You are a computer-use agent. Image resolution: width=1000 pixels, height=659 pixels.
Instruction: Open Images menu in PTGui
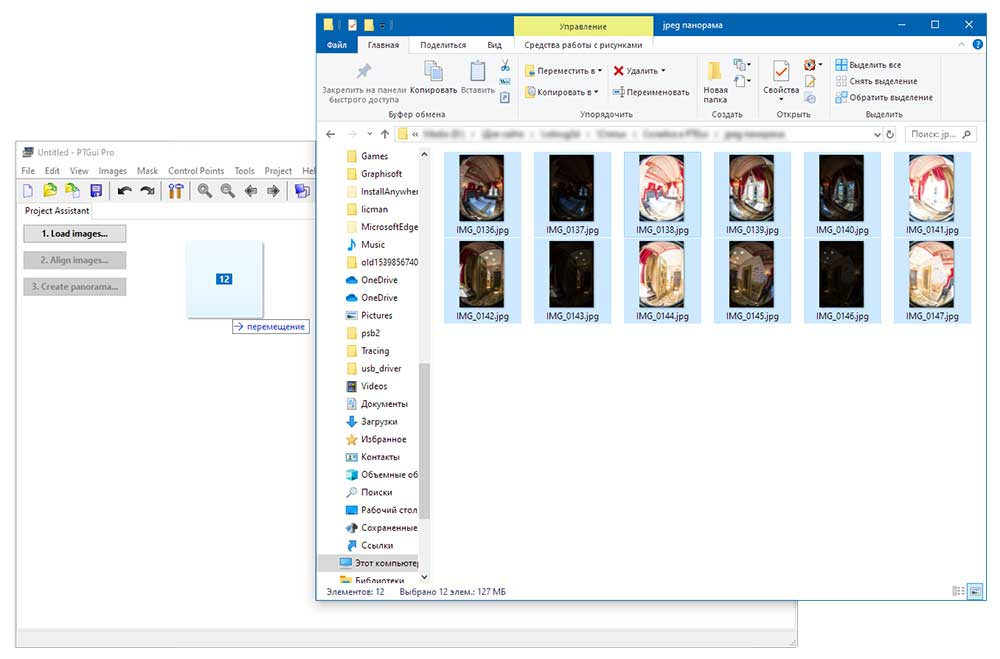(112, 171)
